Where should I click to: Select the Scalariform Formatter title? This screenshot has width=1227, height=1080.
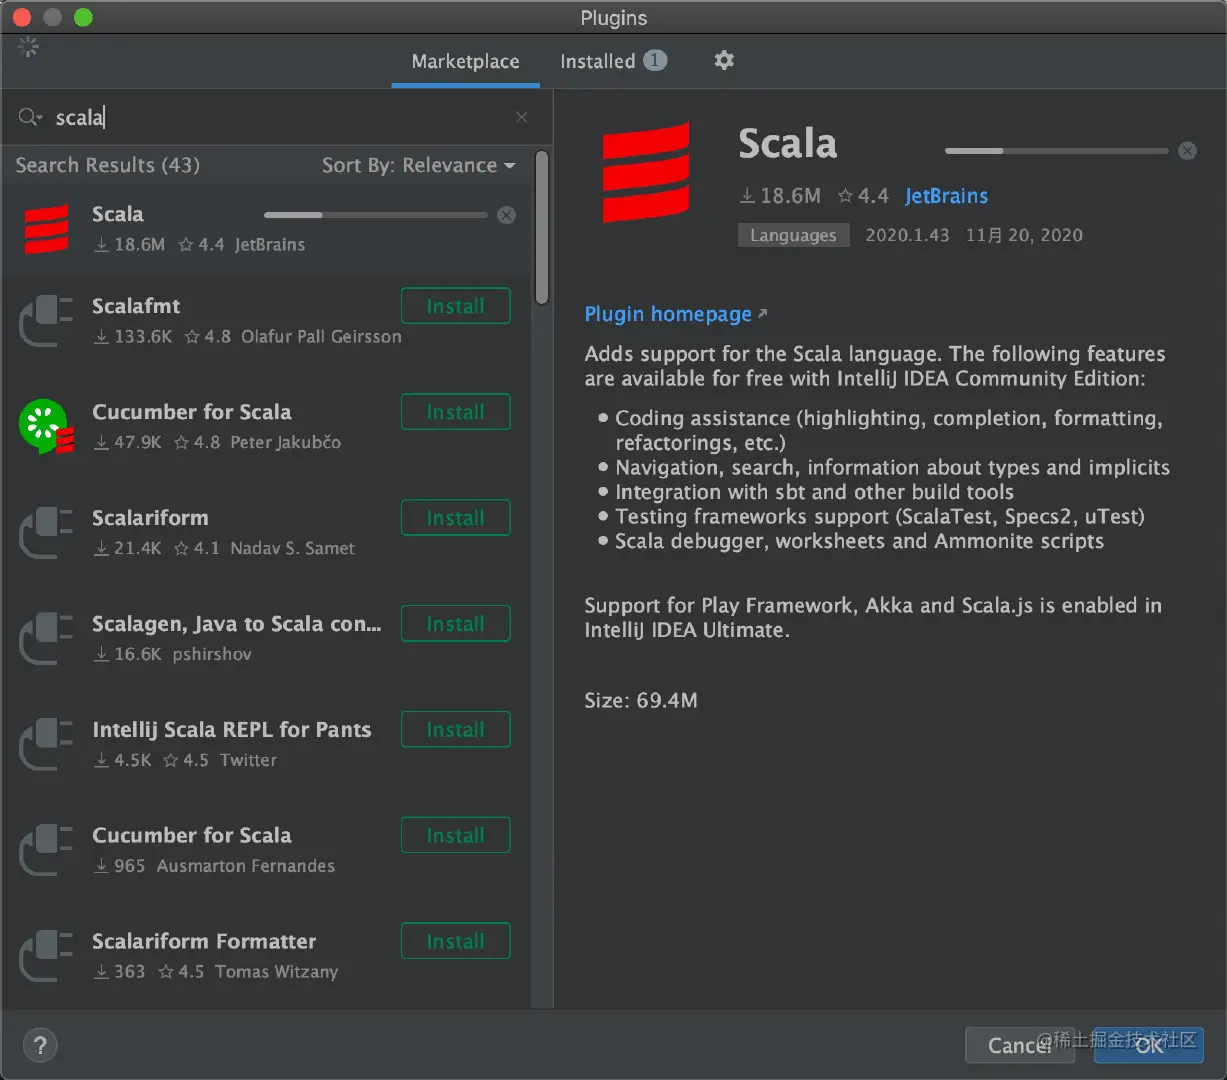[x=204, y=942]
